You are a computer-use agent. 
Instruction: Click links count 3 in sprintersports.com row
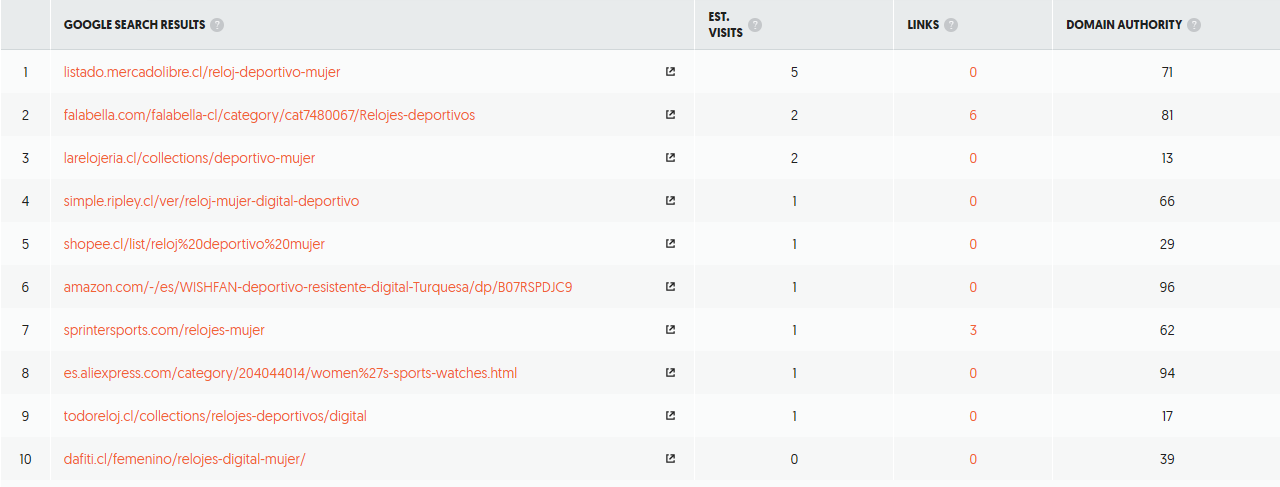[973, 330]
